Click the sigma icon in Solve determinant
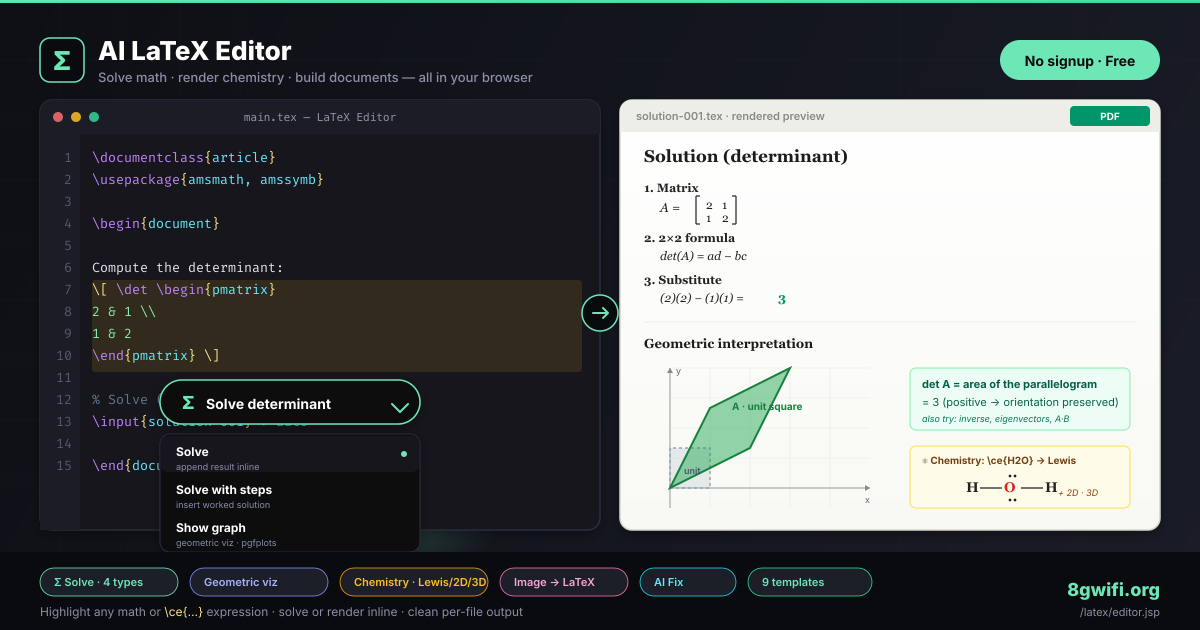Image resolution: width=1200 pixels, height=630 pixels. [188, 403]
